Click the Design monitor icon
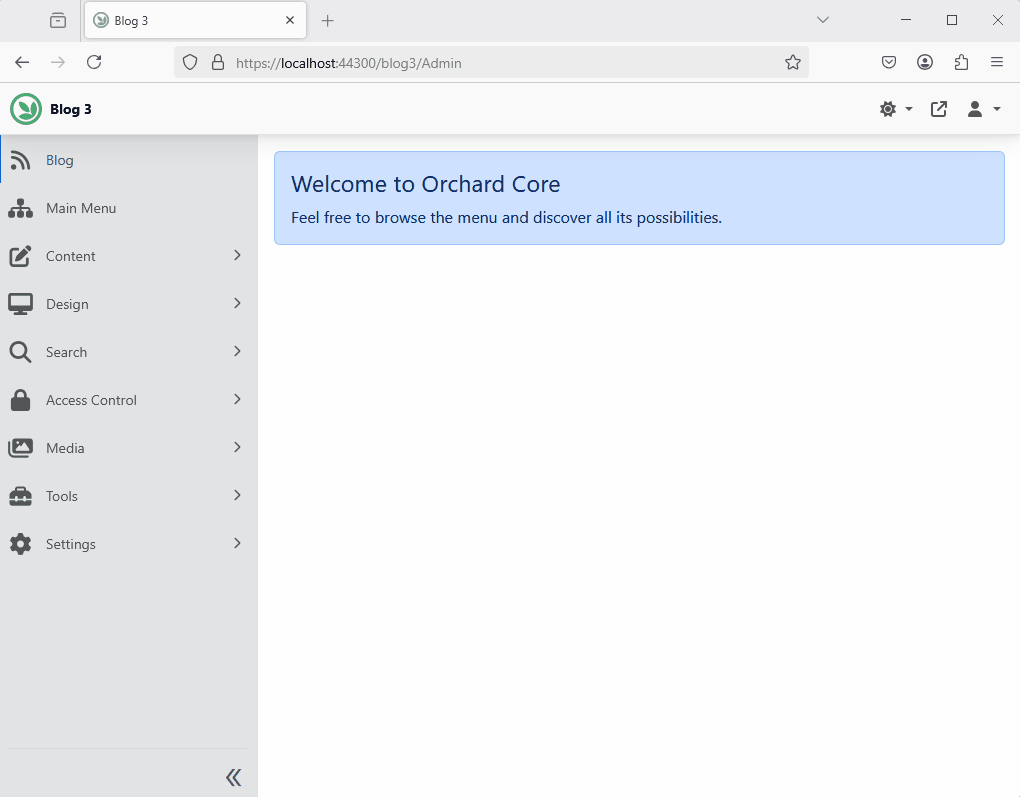 [20, 304]
